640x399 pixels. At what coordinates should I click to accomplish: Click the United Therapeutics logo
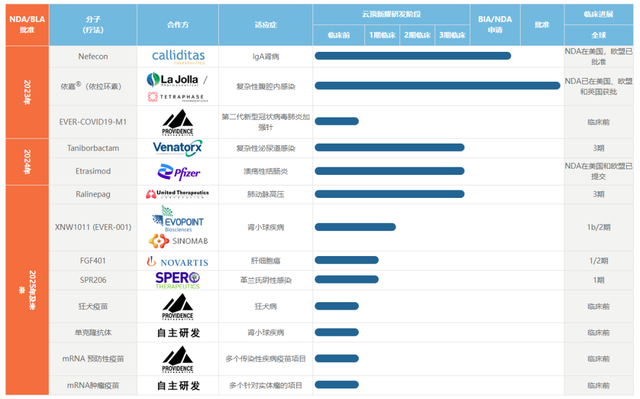pyautogui.click(x=177, y=194)
